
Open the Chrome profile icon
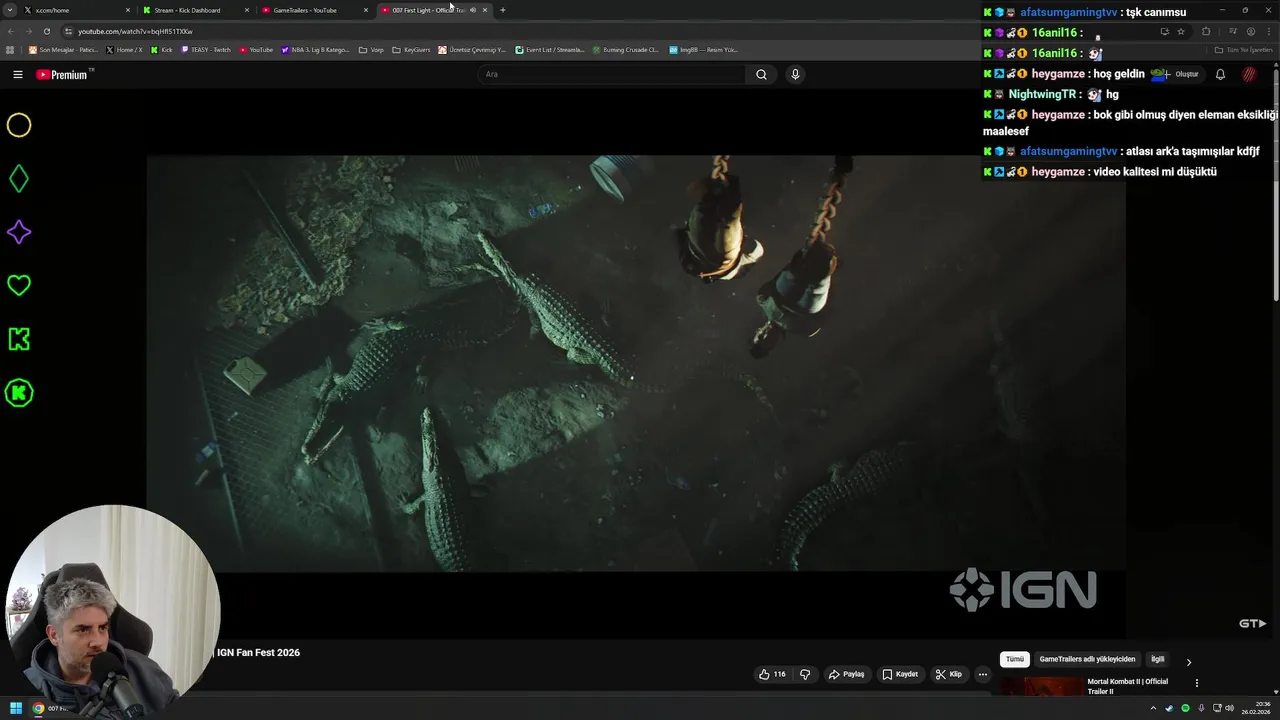[1251, 31]
